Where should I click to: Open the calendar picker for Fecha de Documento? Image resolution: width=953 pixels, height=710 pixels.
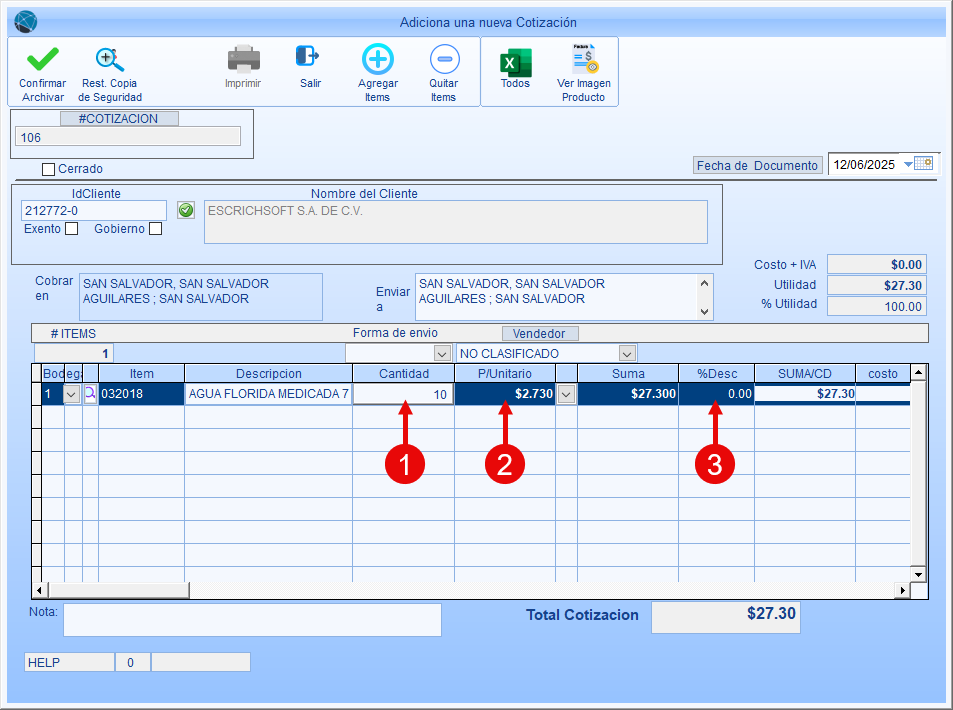(x=924, y=164)
